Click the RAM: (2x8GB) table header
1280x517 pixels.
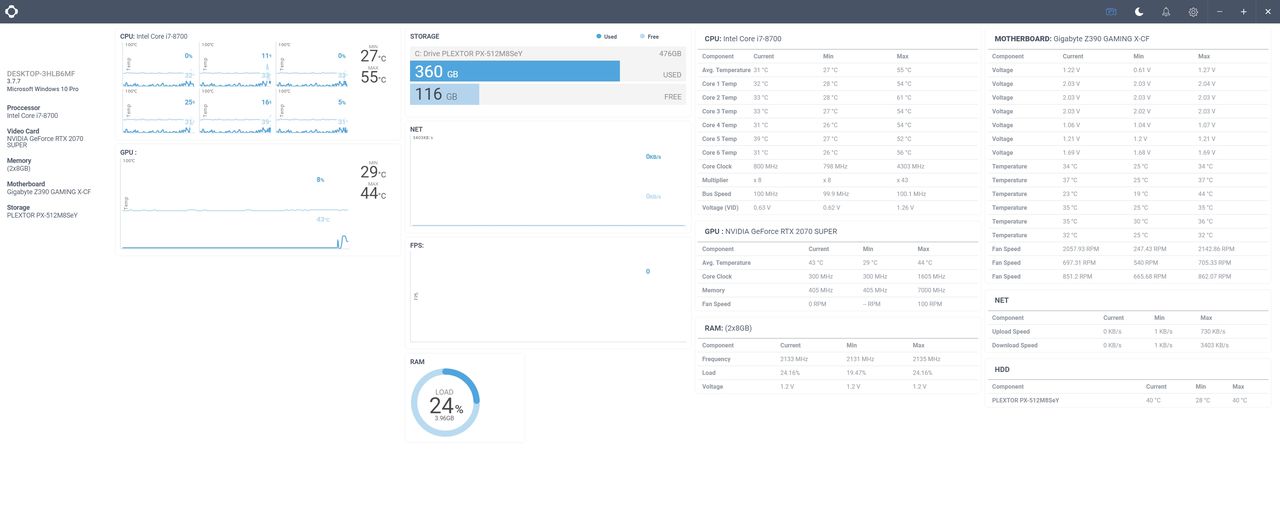tap(728, 327)
